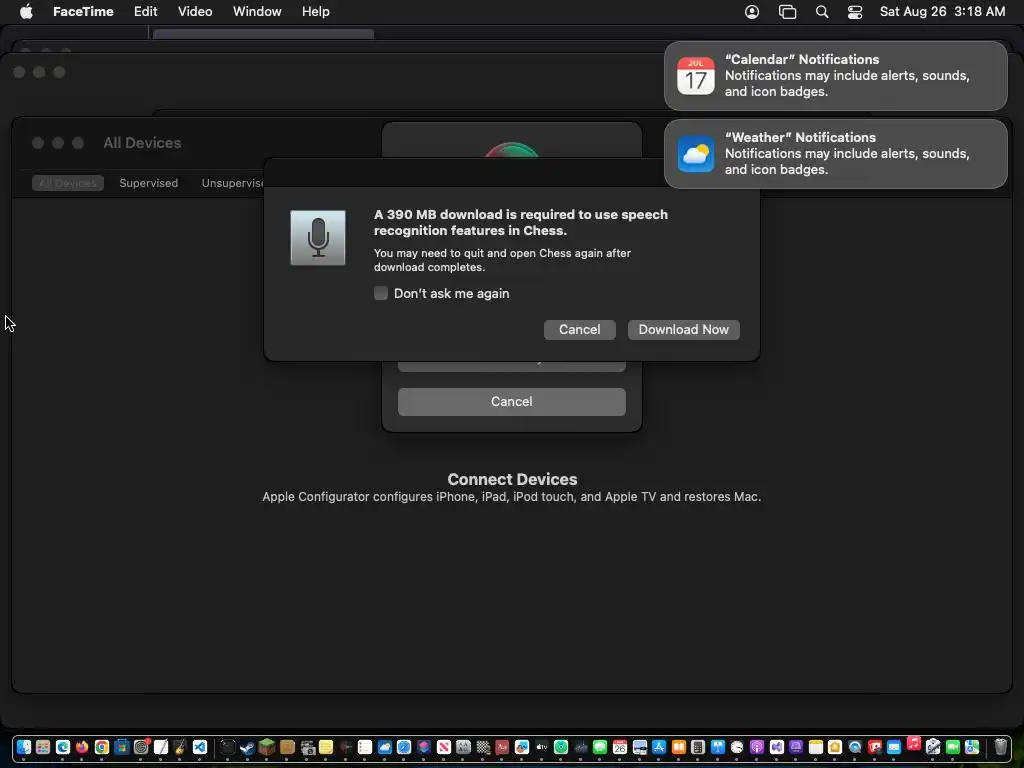
Task: Open System Settings from the Dock
Action: [141, 747]
